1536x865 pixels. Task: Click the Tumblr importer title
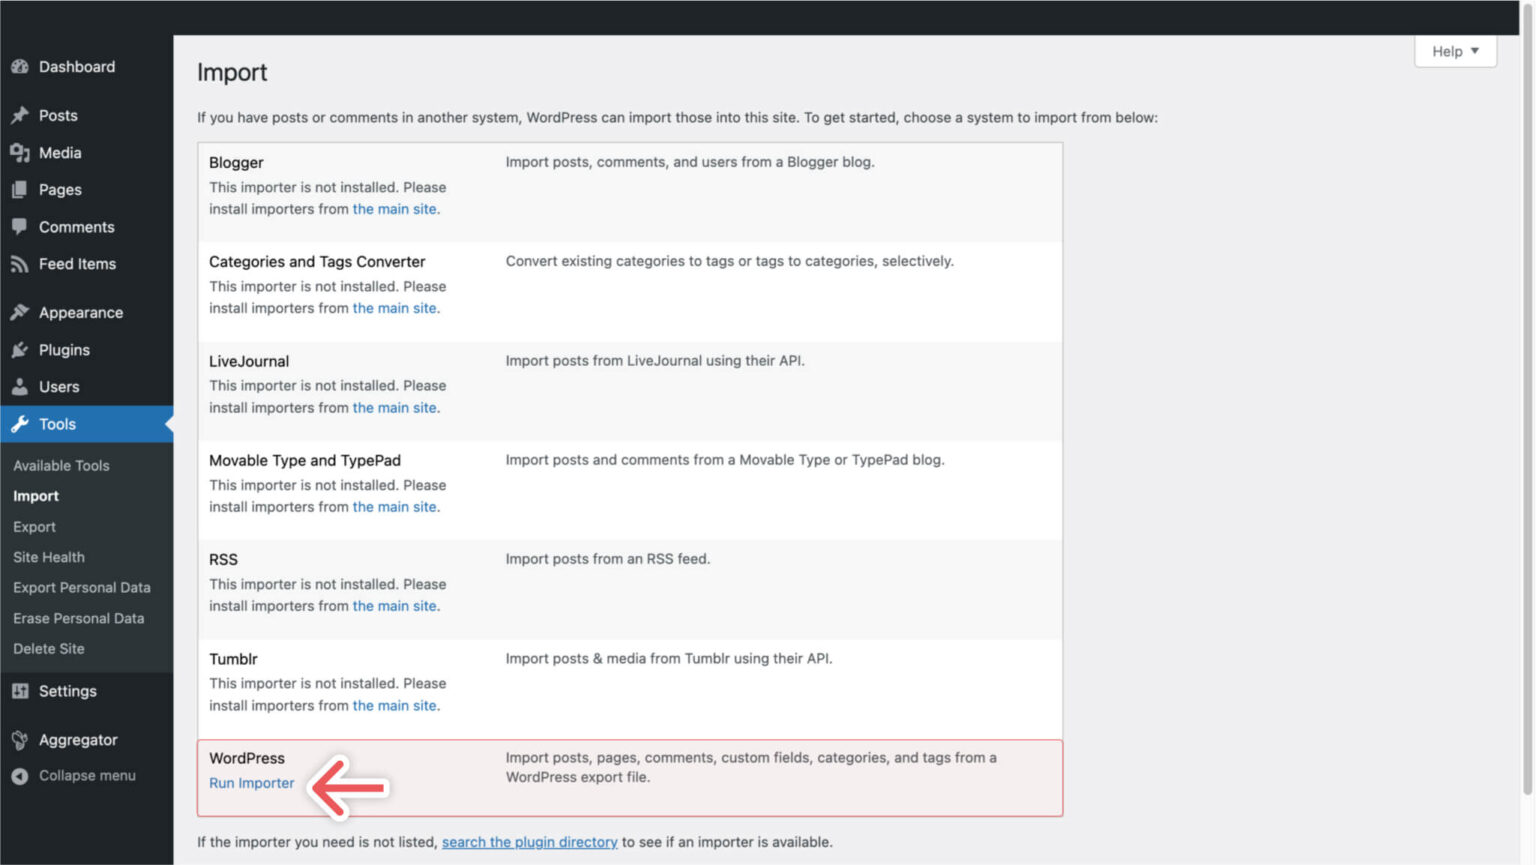(x=233, y=659)
